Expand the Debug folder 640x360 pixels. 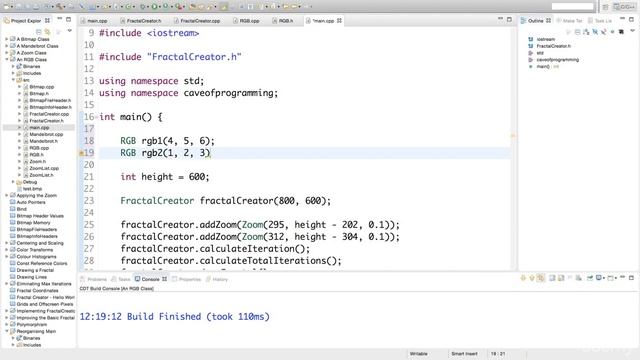13,182
